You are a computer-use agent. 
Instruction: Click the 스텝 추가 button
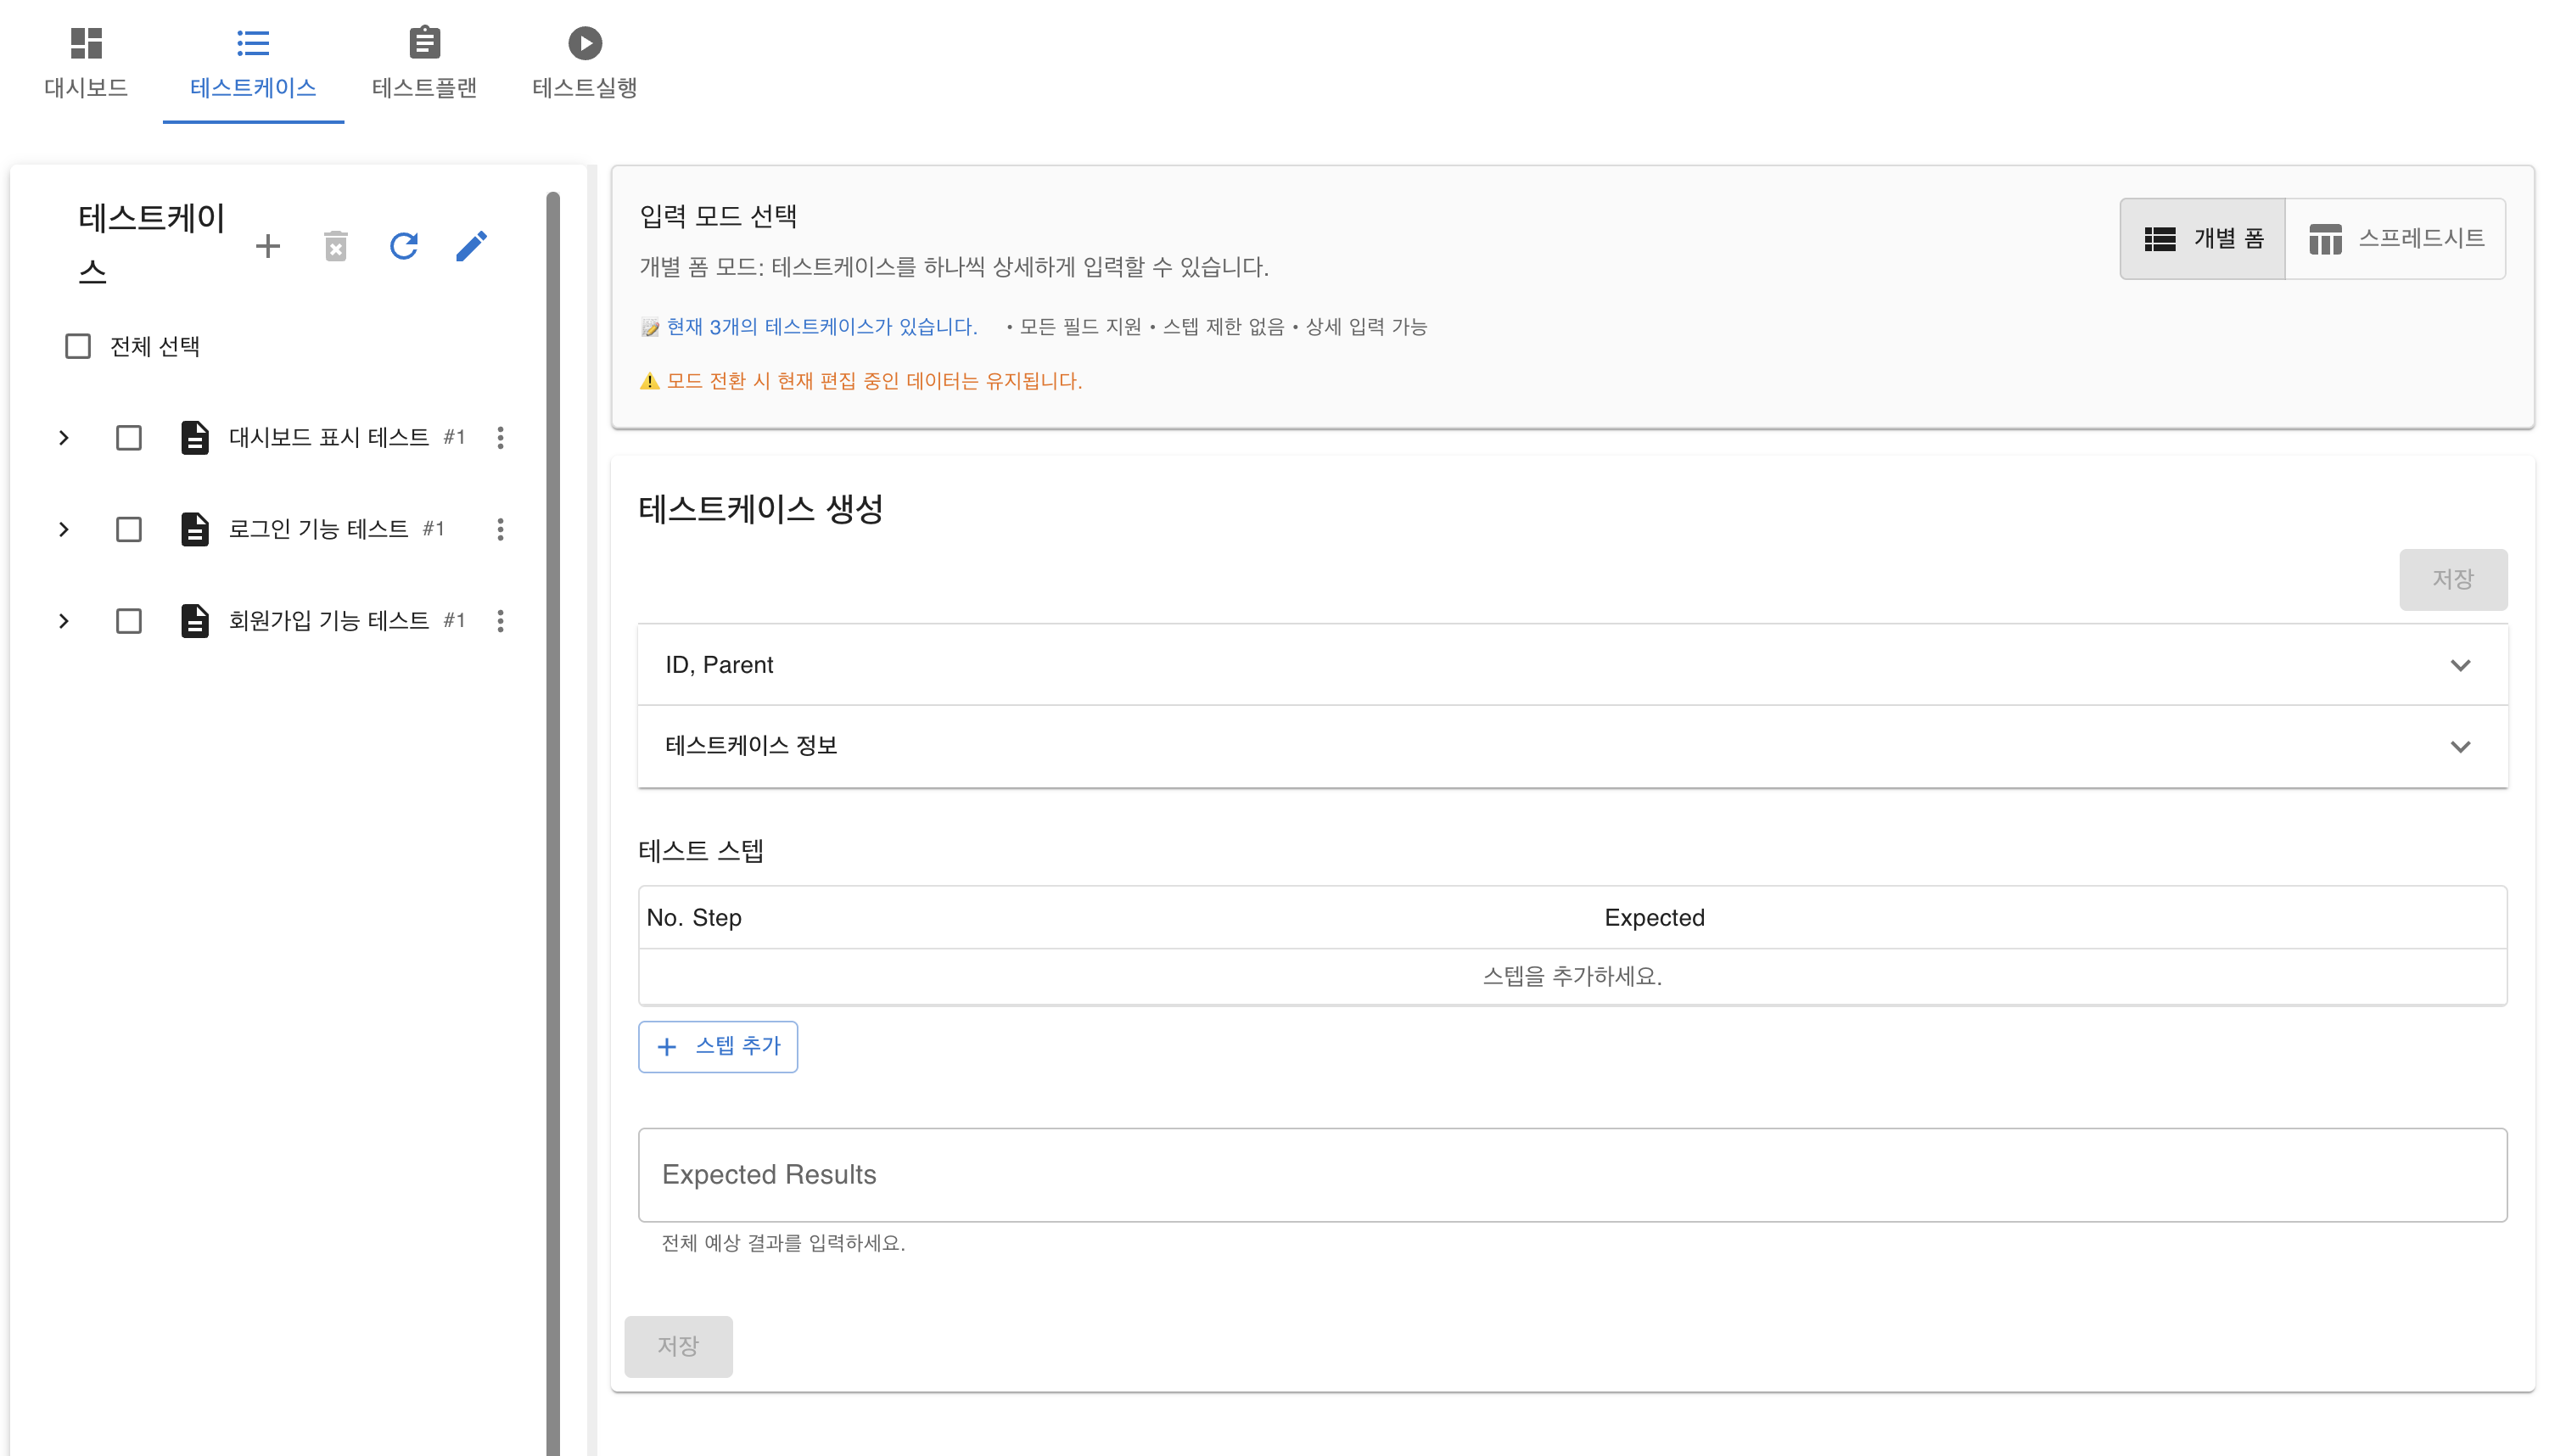click(x=718, y=1046)
